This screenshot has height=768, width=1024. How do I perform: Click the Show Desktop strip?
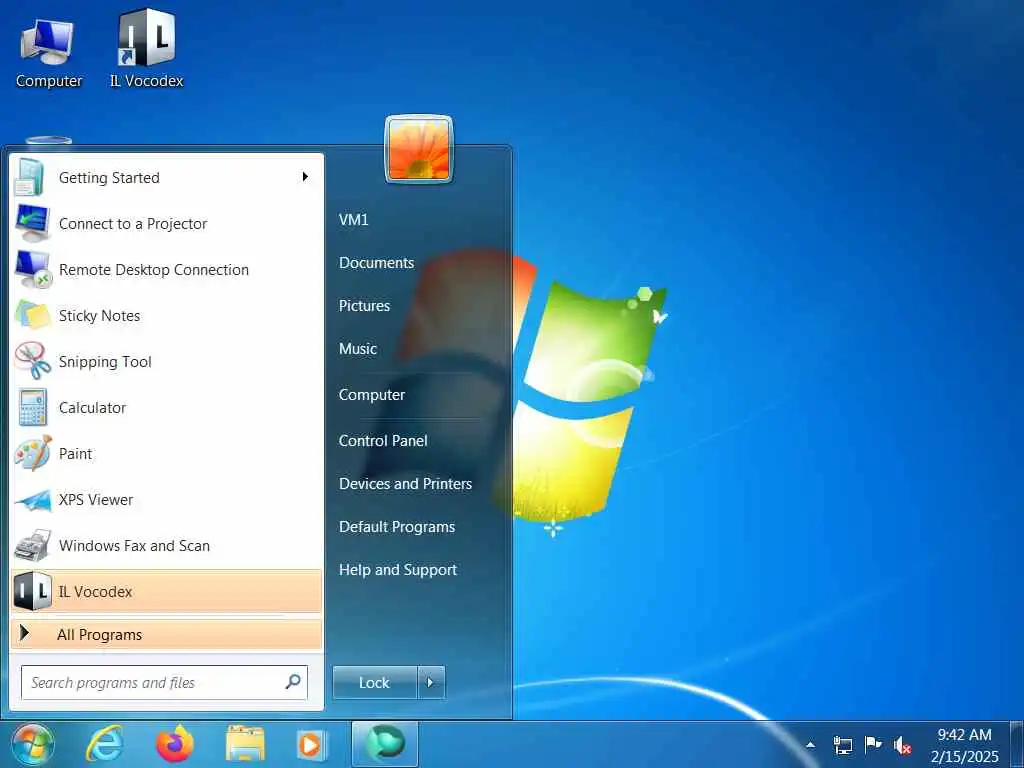(1017, 744)
